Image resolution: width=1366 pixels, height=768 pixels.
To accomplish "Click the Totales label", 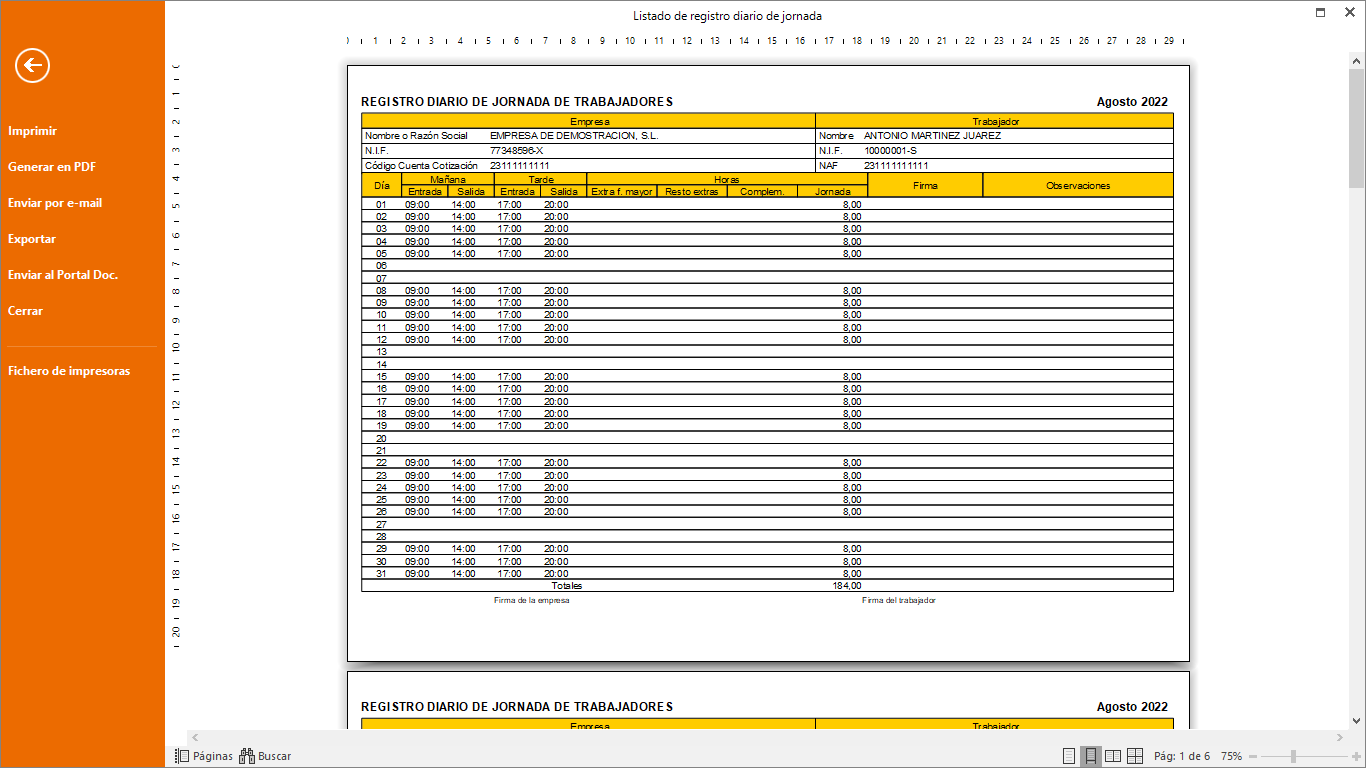I will tap(567, 586).
